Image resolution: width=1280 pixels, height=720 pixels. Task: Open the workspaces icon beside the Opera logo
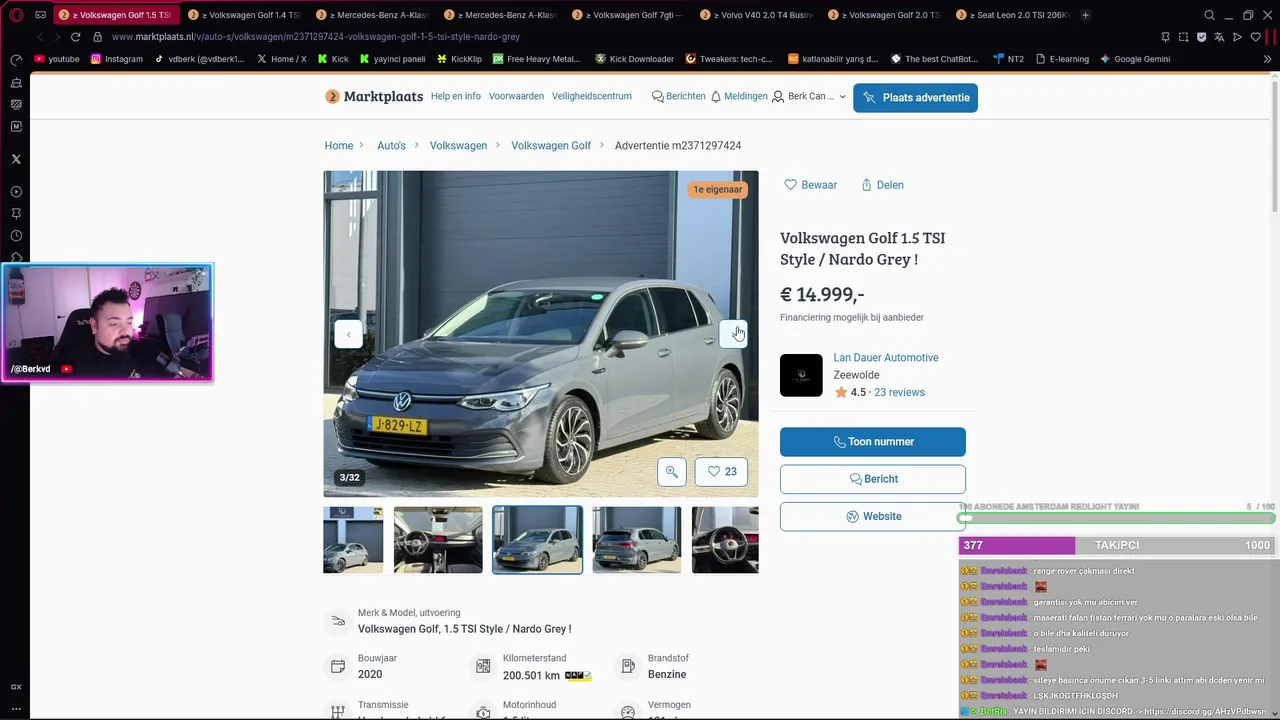pyautogui.click(x=40, y=15)
